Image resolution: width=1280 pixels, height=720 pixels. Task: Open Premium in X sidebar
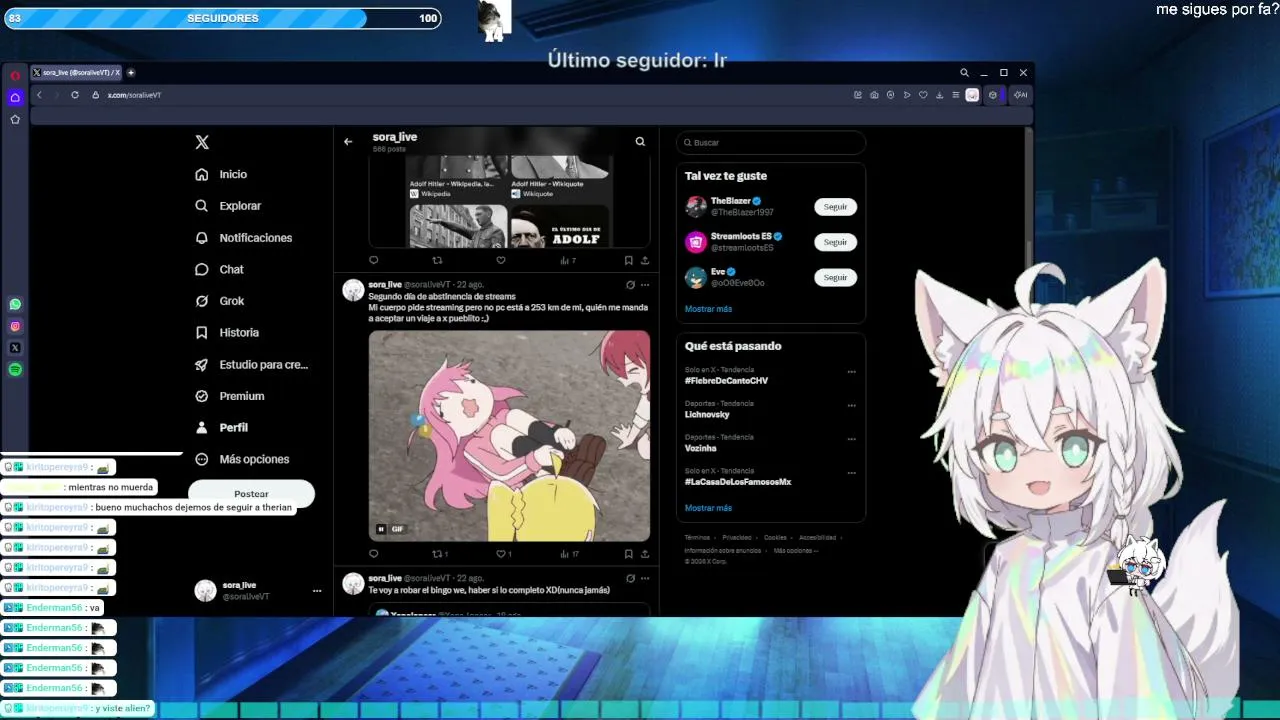(229, 396)
